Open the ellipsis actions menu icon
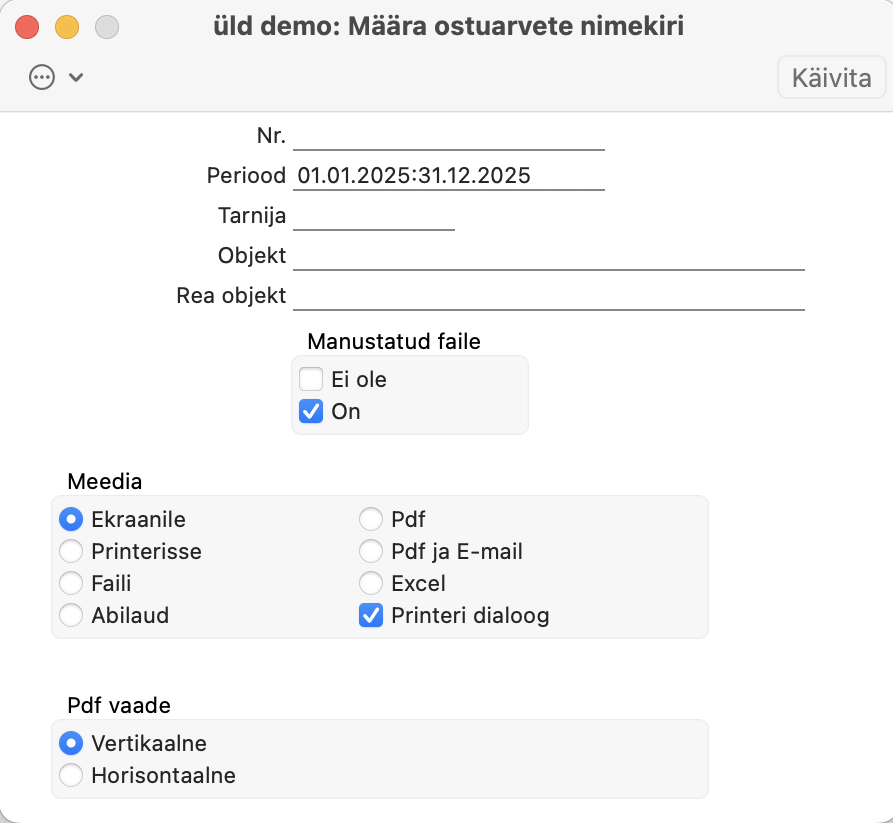This screenshot has height=823, width=893. pos(42,77)
